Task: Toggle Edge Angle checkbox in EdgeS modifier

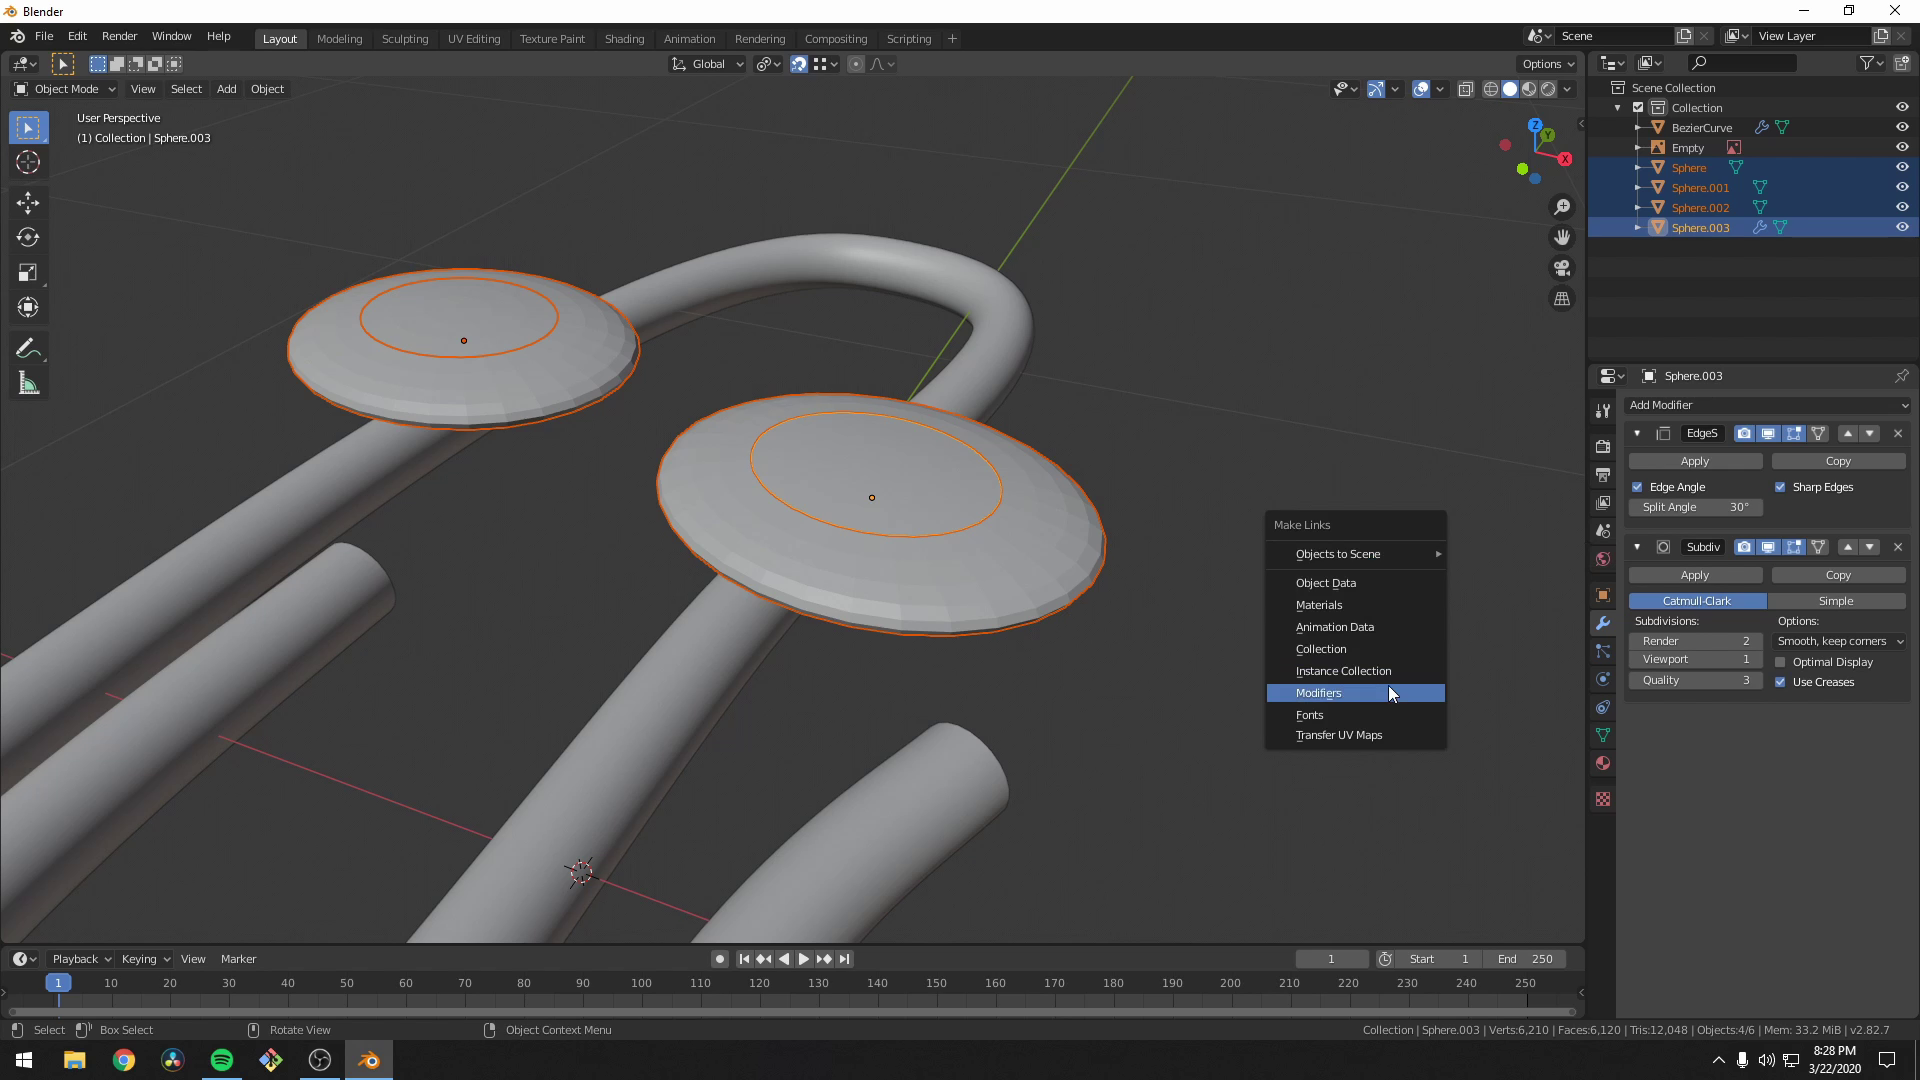Action: coord(1638,487)
